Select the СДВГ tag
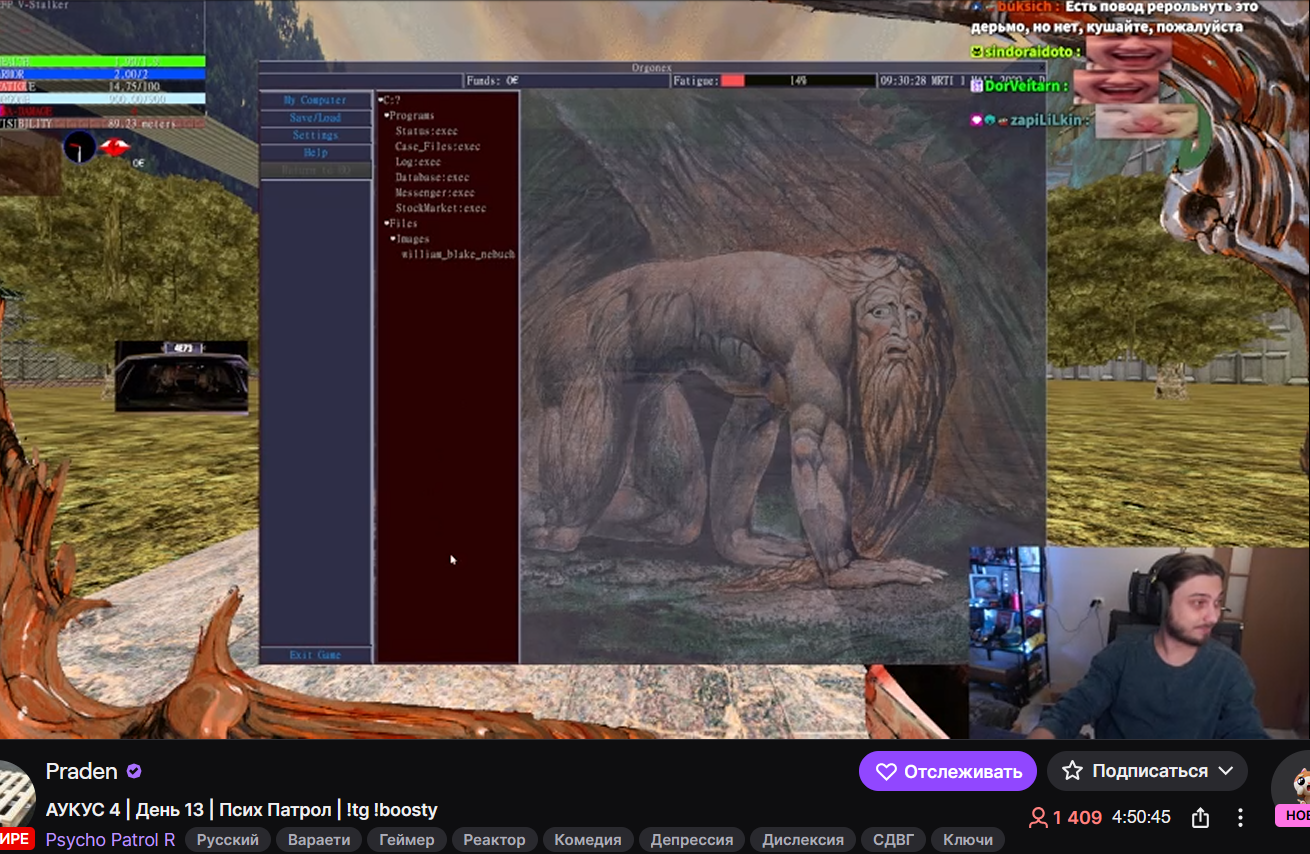This screenshot has height=854, width=1310. pyautogui.click(x=893, y=840)
